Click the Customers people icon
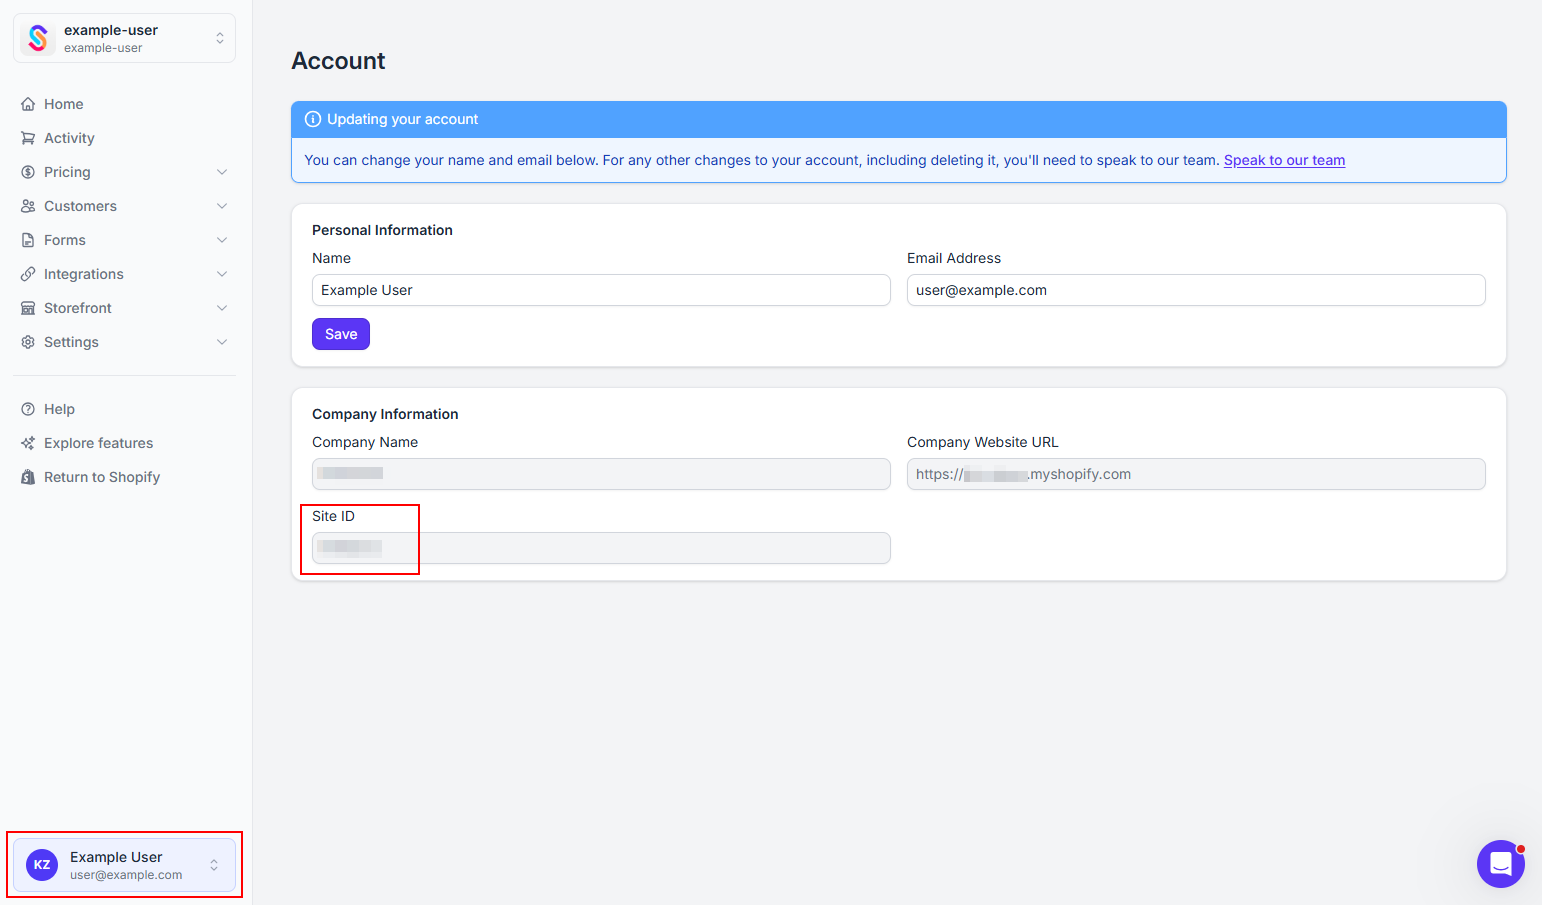 point(28,206)
